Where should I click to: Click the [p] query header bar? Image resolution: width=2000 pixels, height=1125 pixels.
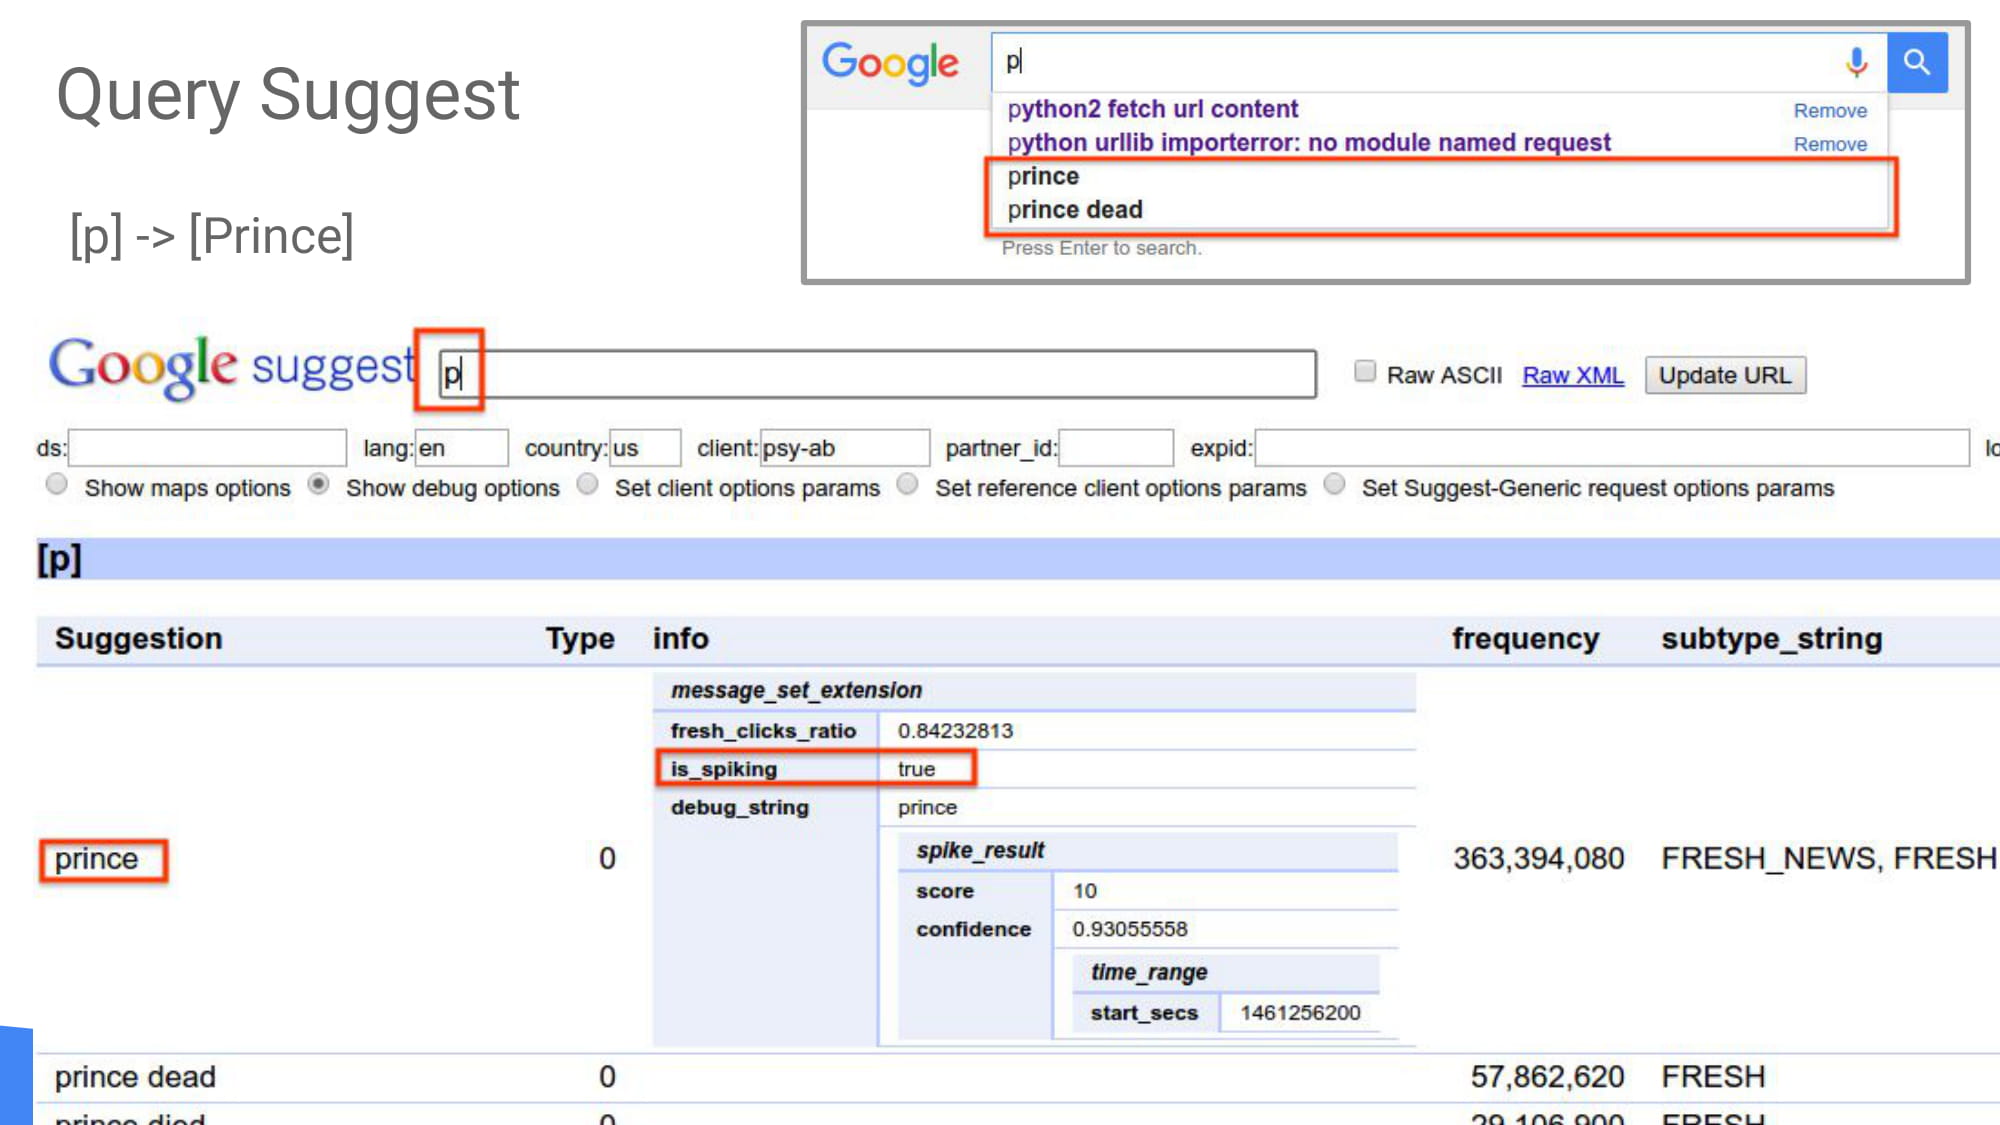coord(1018,559)
